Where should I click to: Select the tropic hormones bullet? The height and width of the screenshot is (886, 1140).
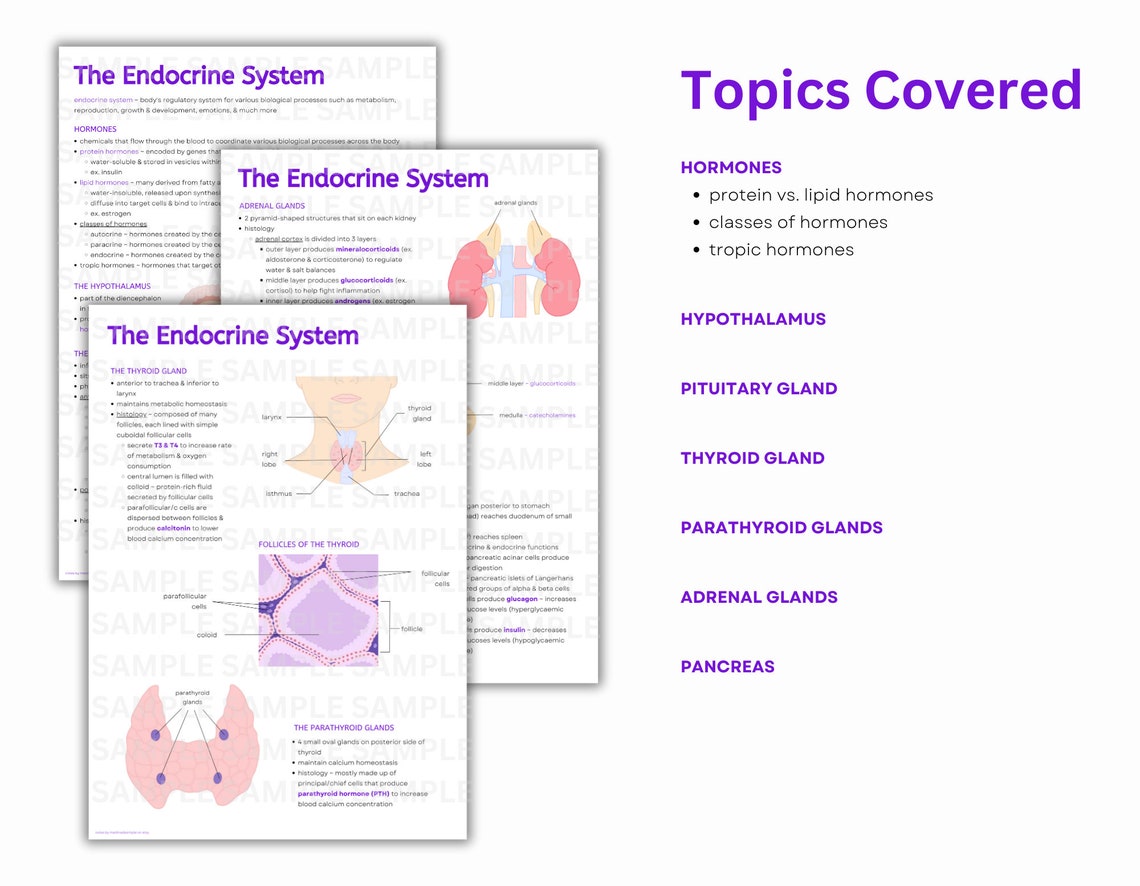783,249
